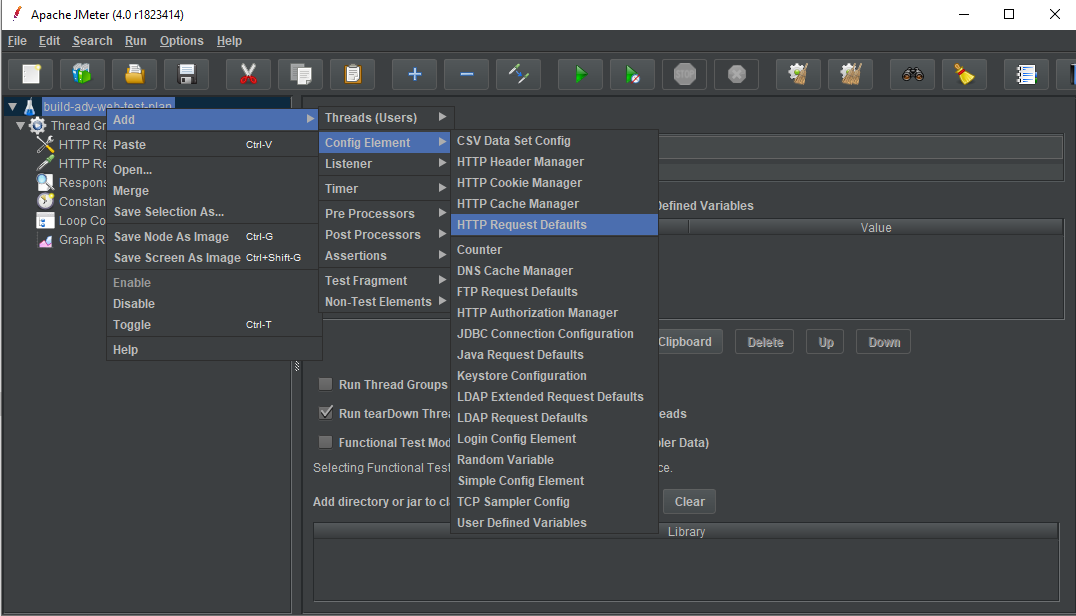This screenshot has height=616, width=1076.
Task: Click the Cut scissors toolbar icon
Action: 248,74
